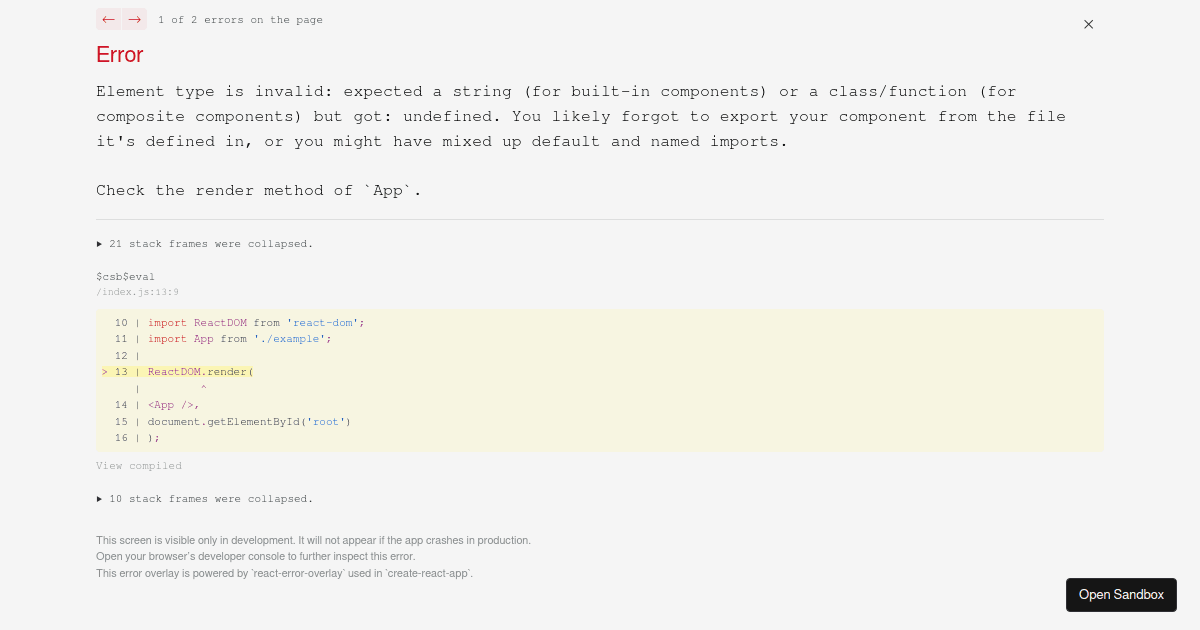Viewport: 1200px width, 630px height.
Task: Click the 'Check the render method' message text
Action: point(257,190)
